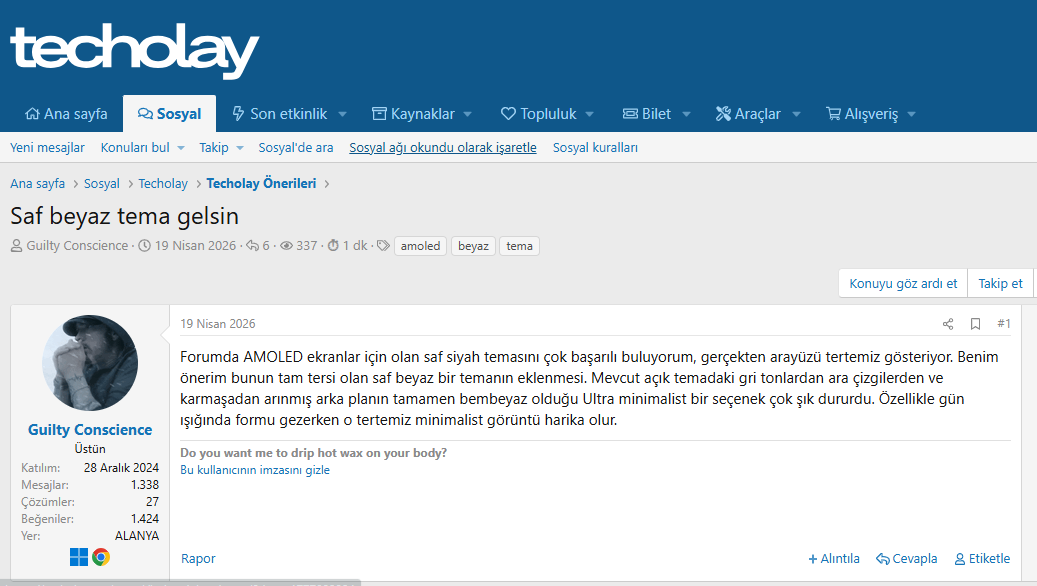
Task: Select the beyaz tag
Action: (x=474, y=246)
